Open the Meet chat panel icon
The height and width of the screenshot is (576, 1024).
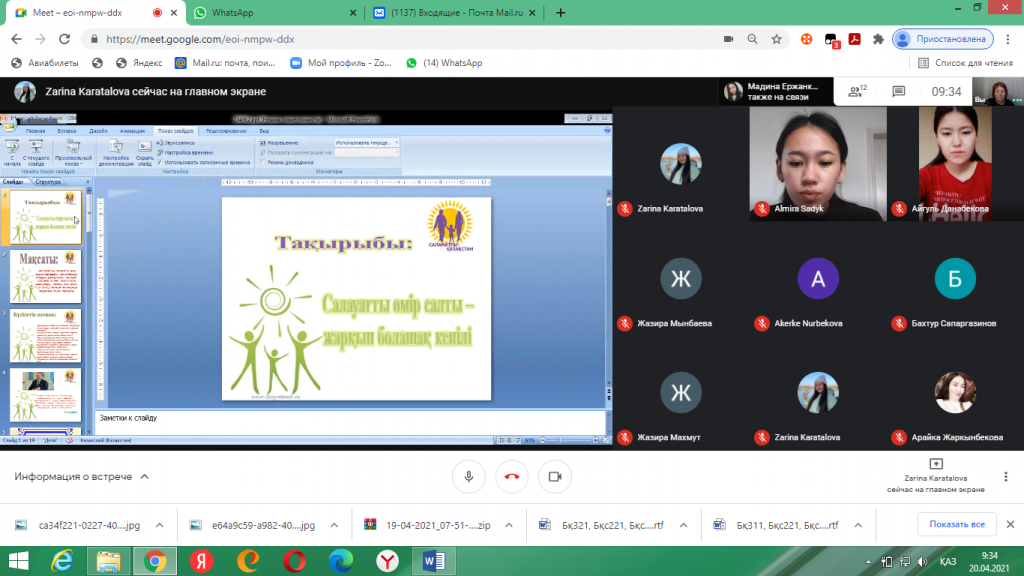click(x=898, y=91)
